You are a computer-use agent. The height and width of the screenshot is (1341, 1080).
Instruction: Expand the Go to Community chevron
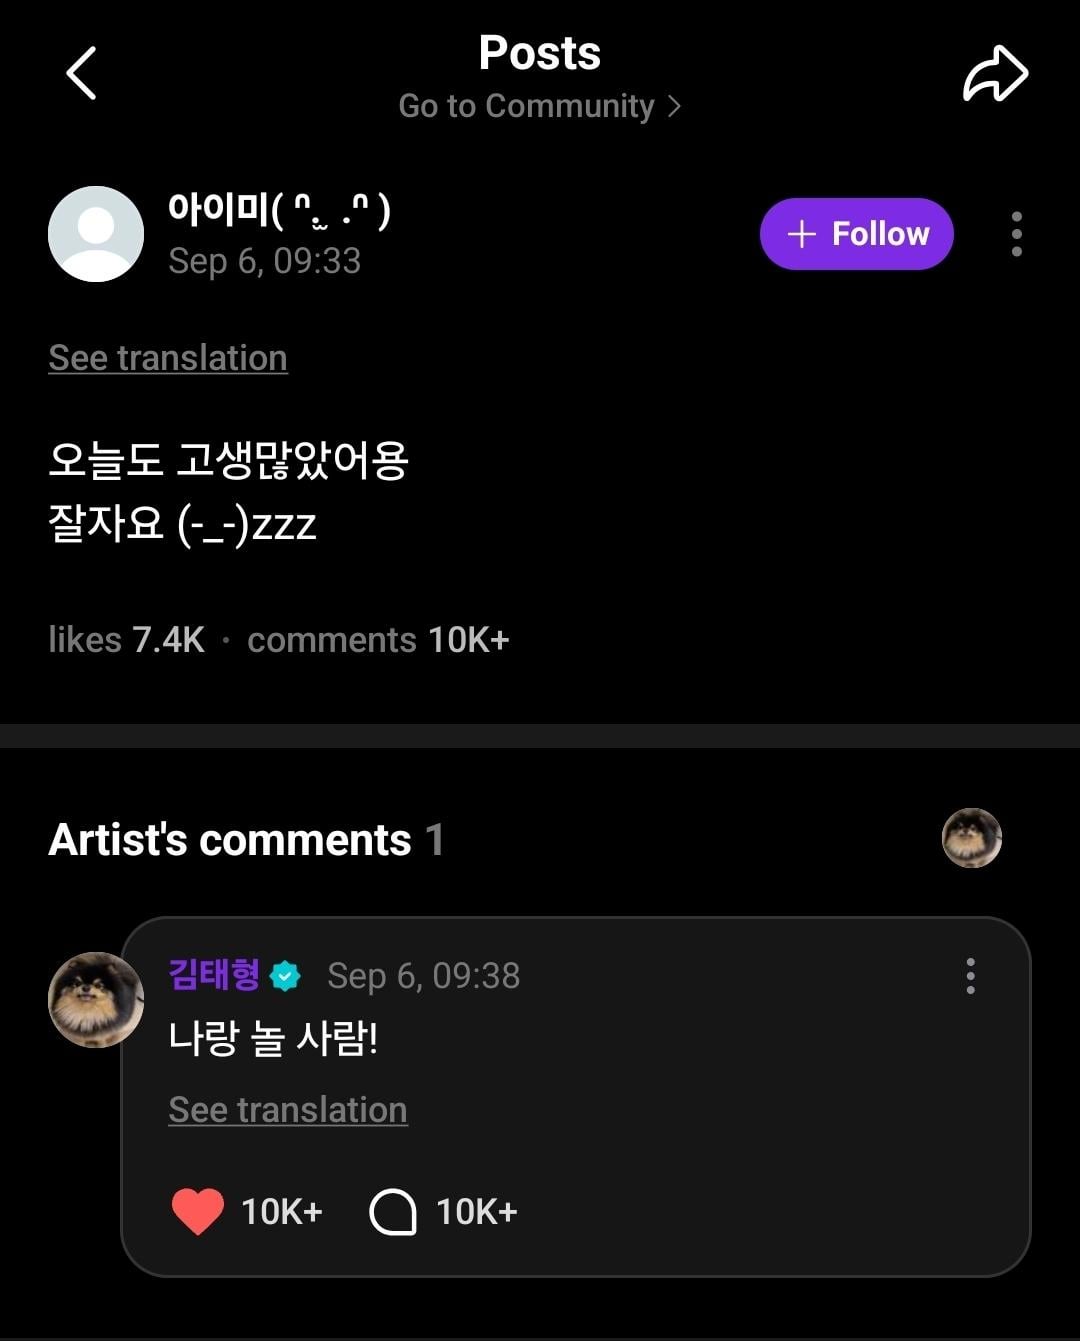pos(674,106)
